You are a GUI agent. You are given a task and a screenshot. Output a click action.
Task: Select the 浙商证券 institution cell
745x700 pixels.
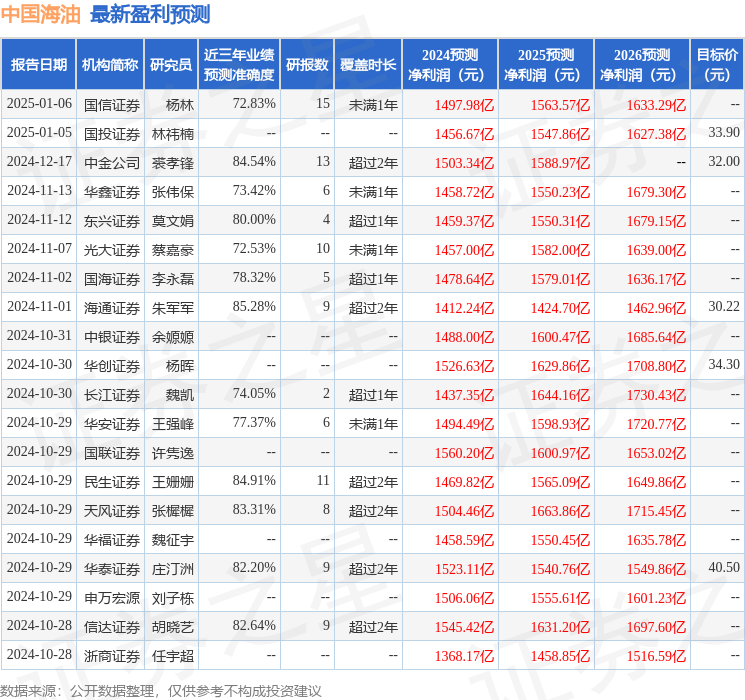click(112, 655)
